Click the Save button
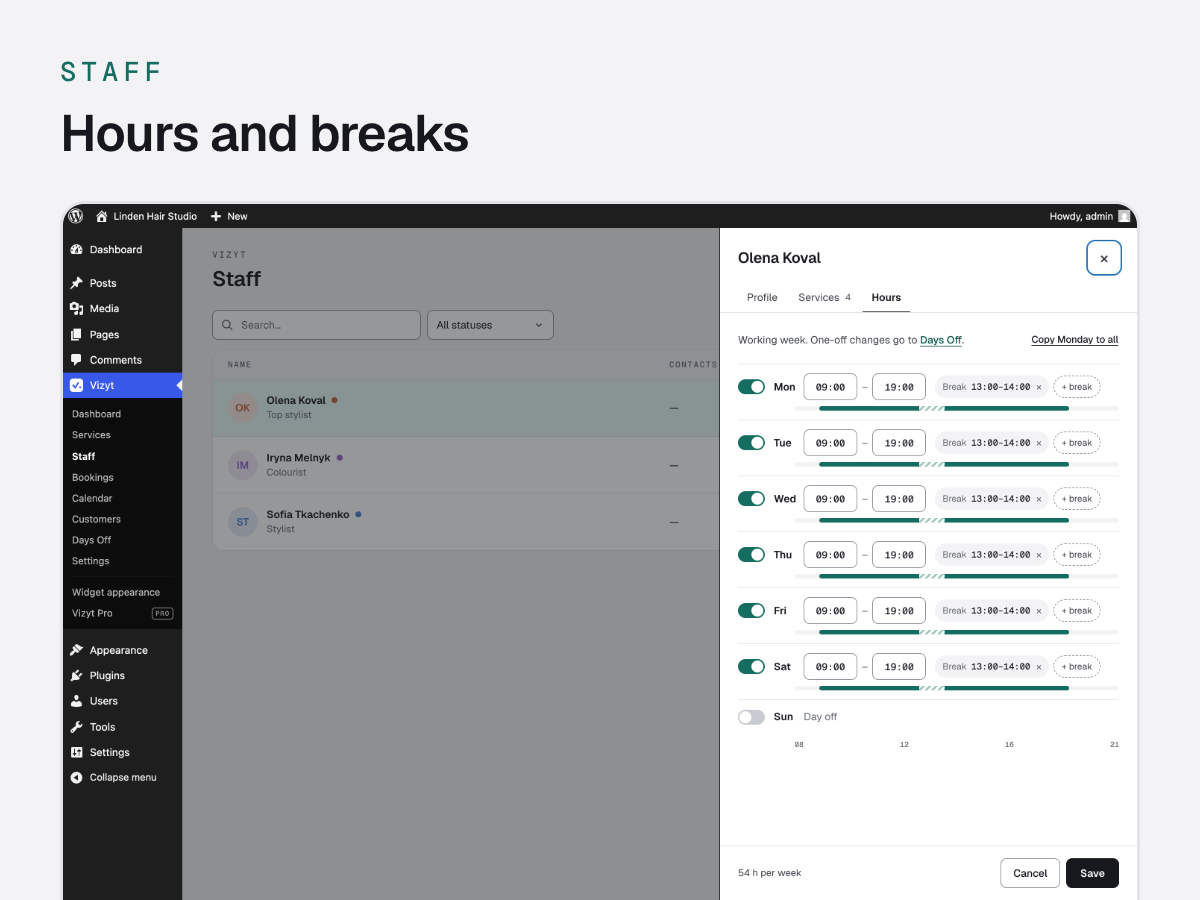This screenshot has width=1200, height=900. click(x=1092, y=873)
